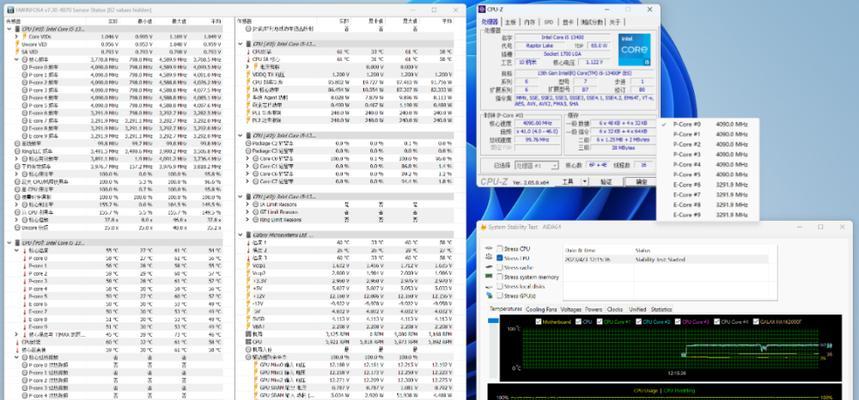The height and width of the screenshot is (400, 859).
Task: Click the lightning icon of VDDQ TX voltage row
Action: [x=248, y=74]
